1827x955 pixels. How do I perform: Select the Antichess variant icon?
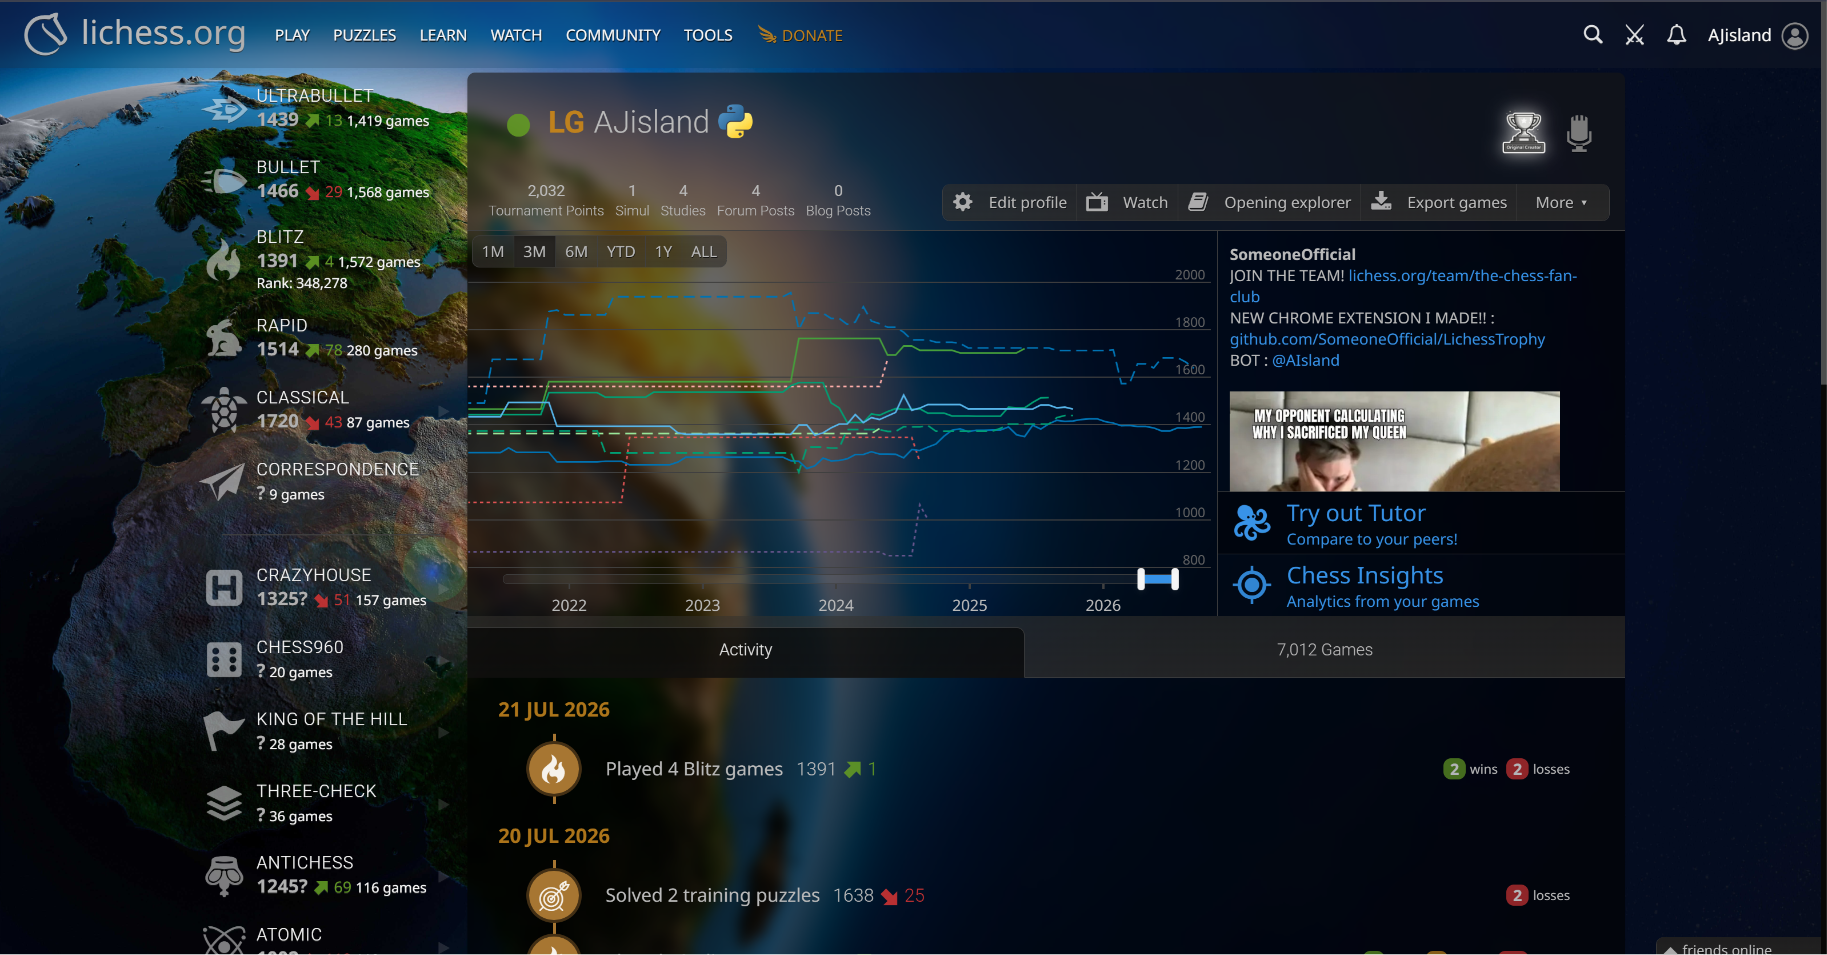(224, 876)
